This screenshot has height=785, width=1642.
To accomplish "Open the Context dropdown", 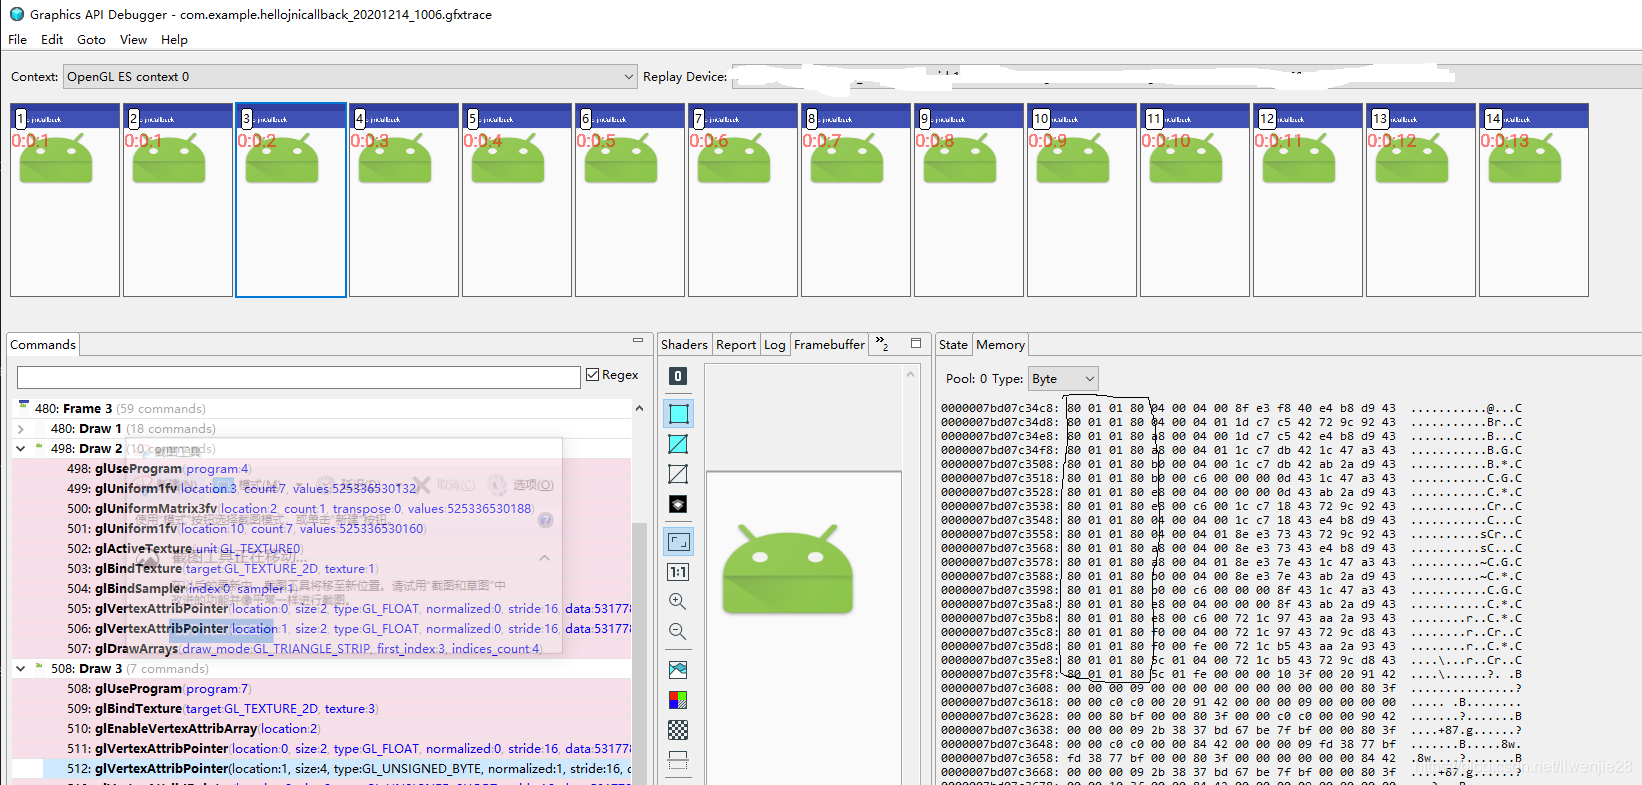I will point(350,77).
